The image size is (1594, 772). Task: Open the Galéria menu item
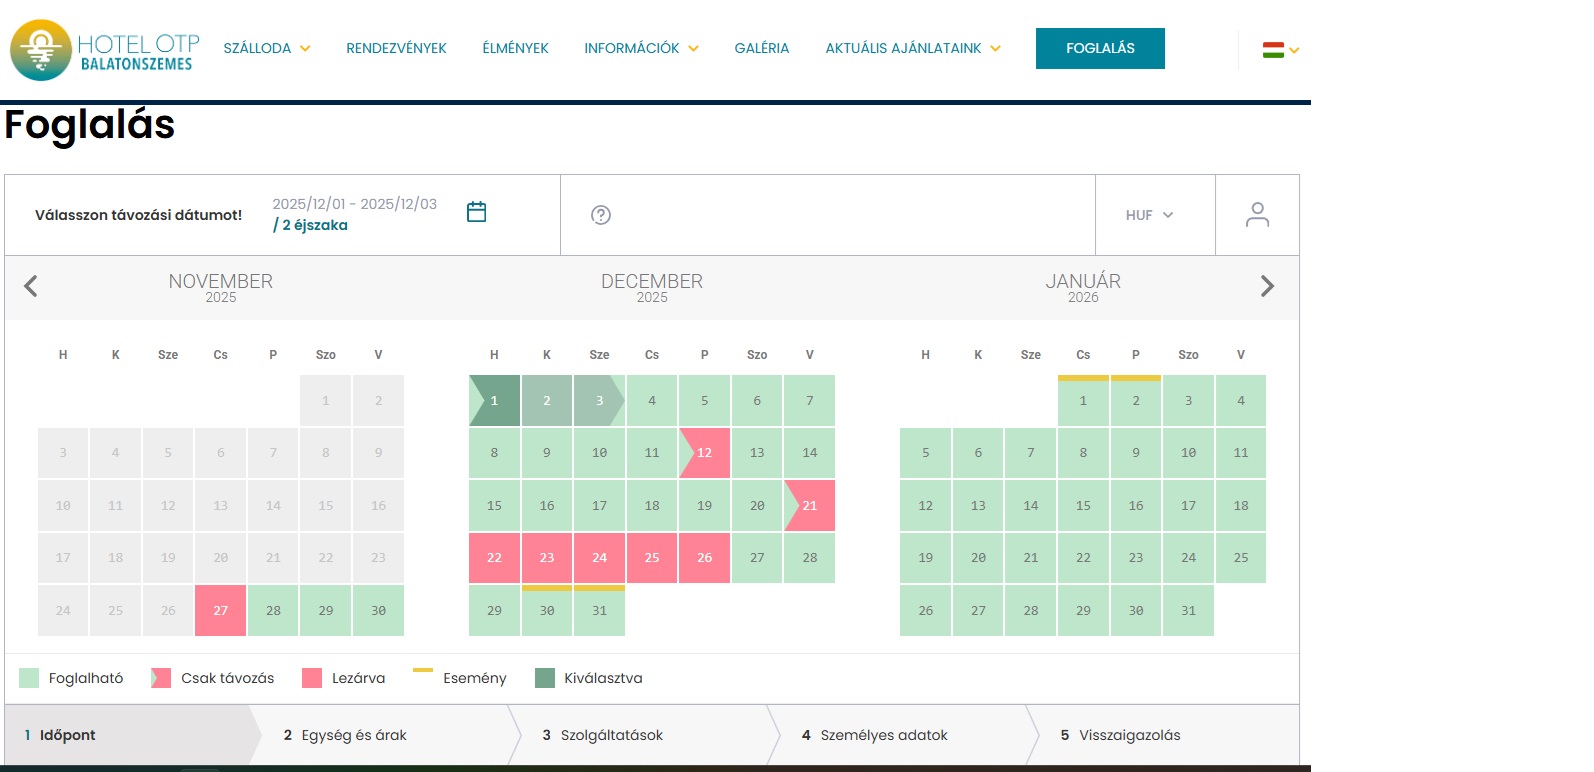pyautogui.click(x=761, y=48)
